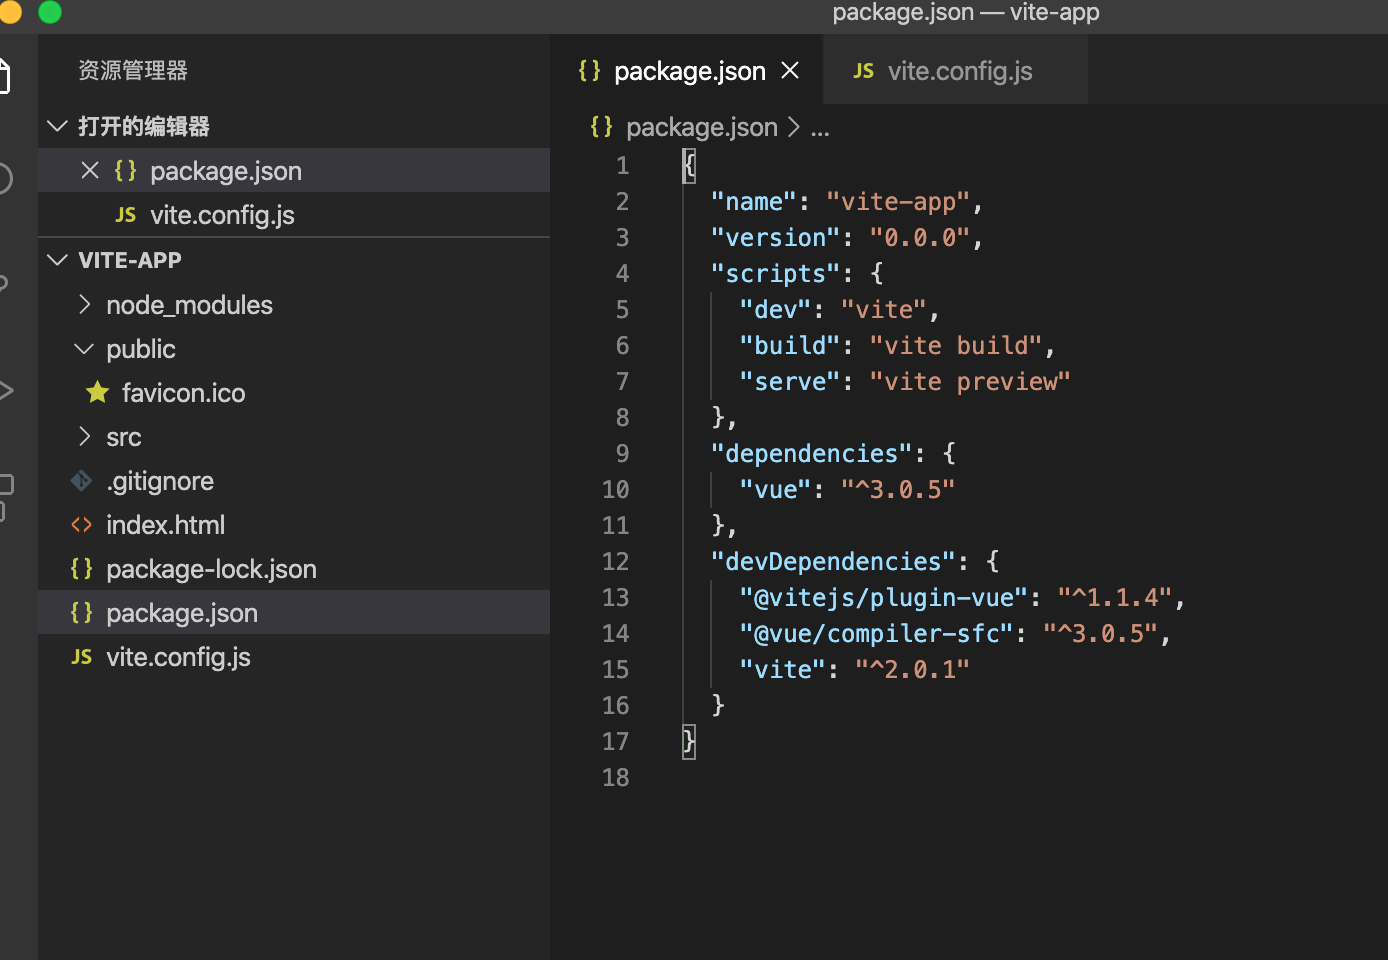
Task: Click the green window zoom button
Action: point(50,12)
